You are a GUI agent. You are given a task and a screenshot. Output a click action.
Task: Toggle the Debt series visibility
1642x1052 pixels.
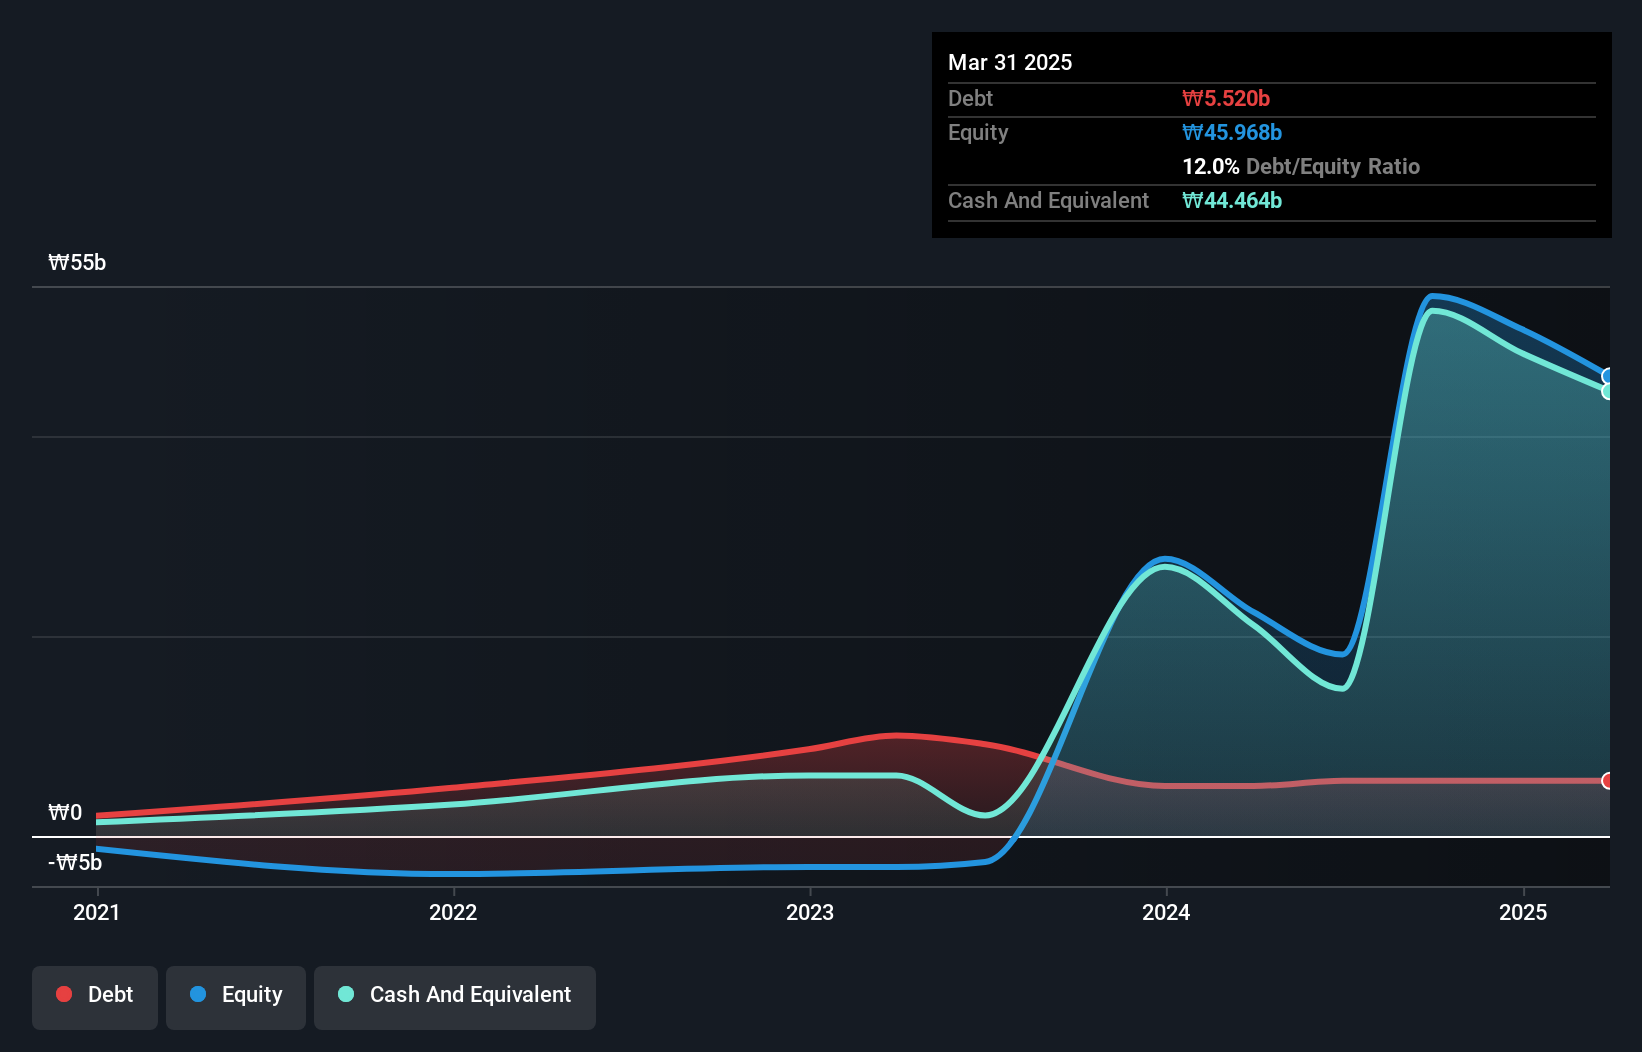95,994
